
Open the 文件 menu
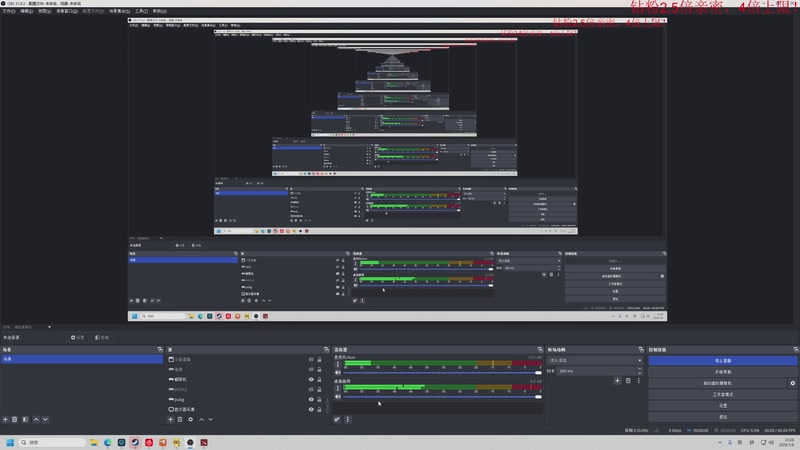pos(9,11)
